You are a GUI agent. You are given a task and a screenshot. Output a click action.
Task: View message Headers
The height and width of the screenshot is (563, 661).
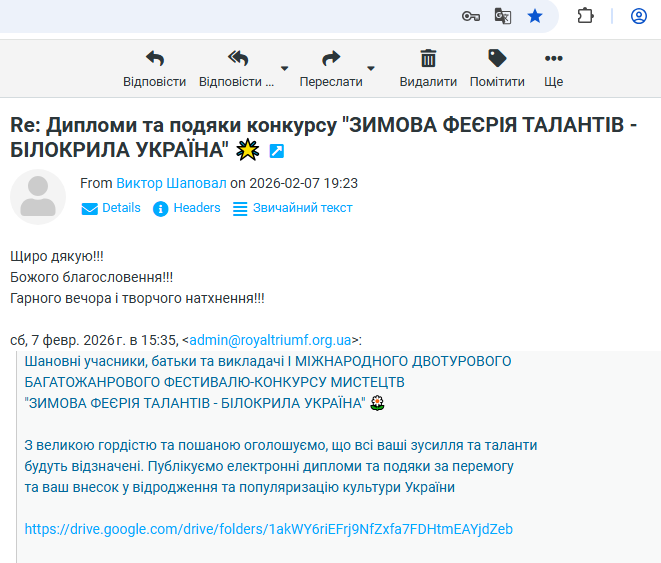(186, 208)
